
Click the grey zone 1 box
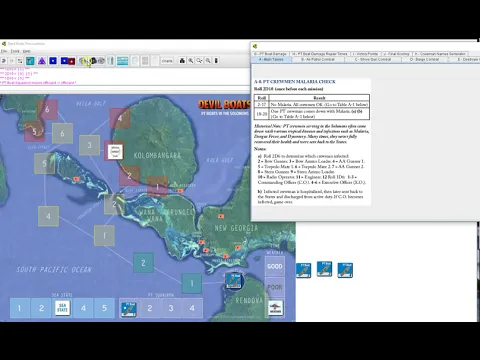pyautogui.click(x=104, y=236)
